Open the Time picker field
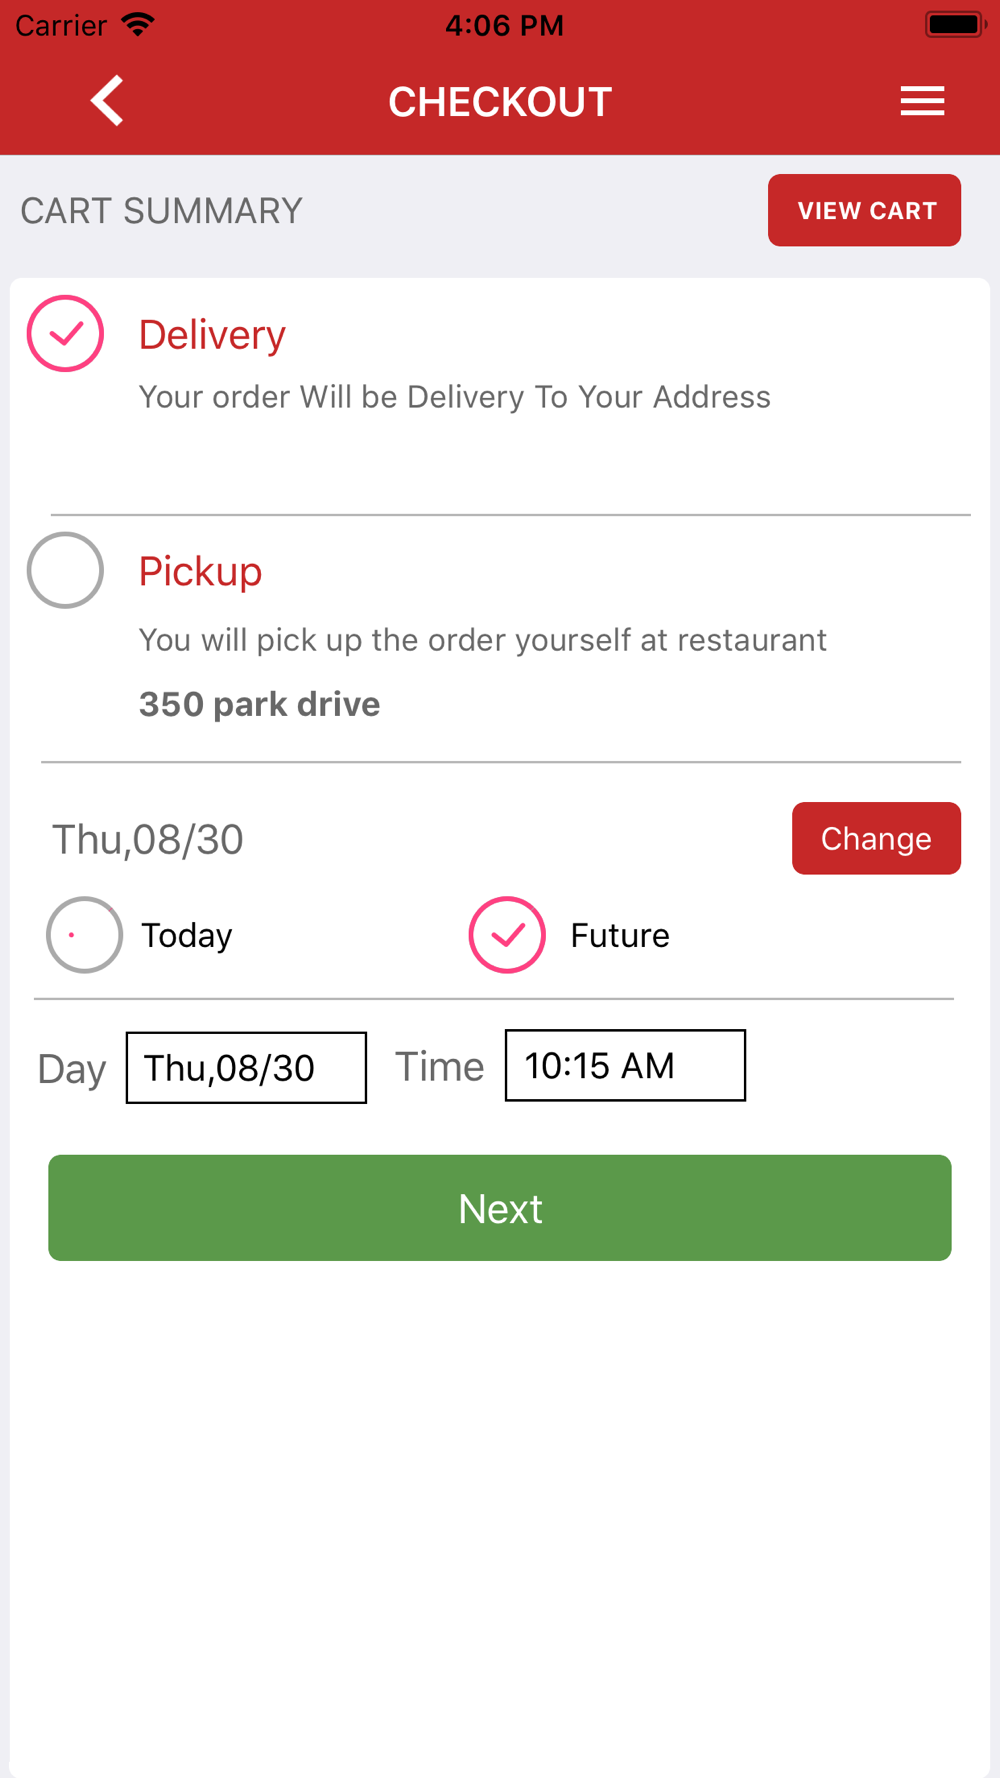1000x1778 pixels. (x=625, y=1066)
